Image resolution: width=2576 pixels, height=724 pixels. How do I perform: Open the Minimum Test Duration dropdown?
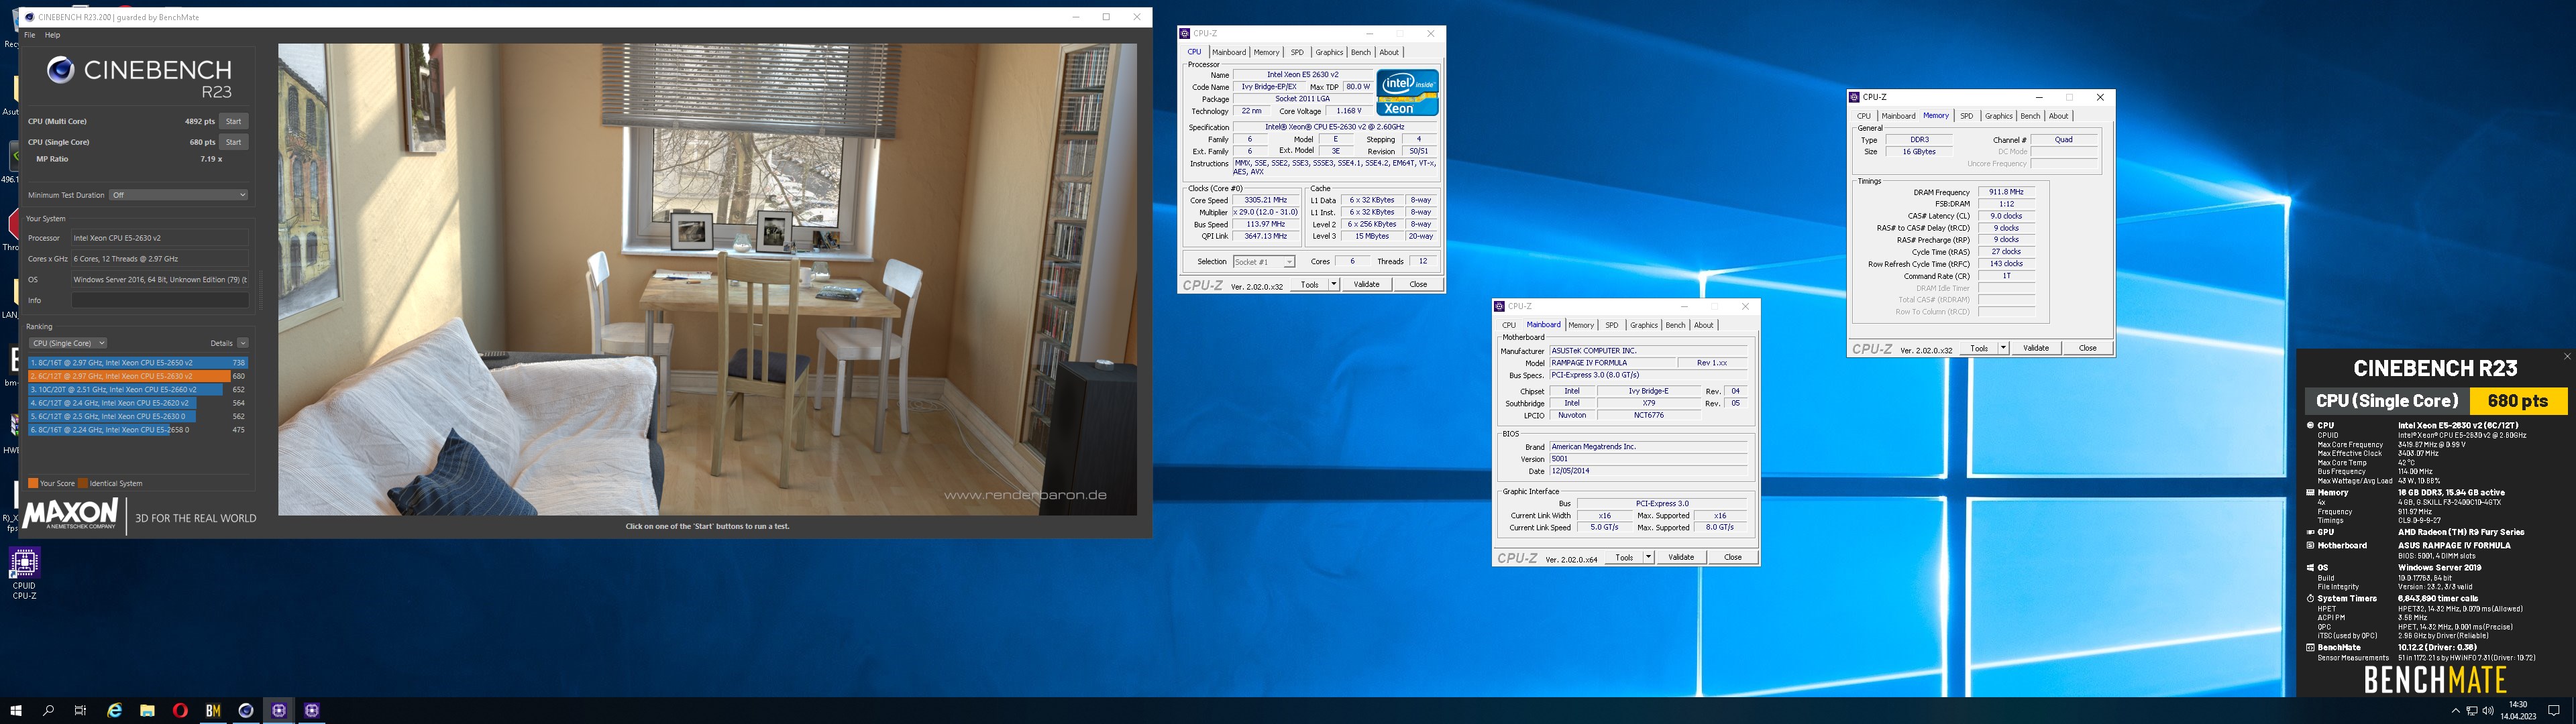click(178, 195)
